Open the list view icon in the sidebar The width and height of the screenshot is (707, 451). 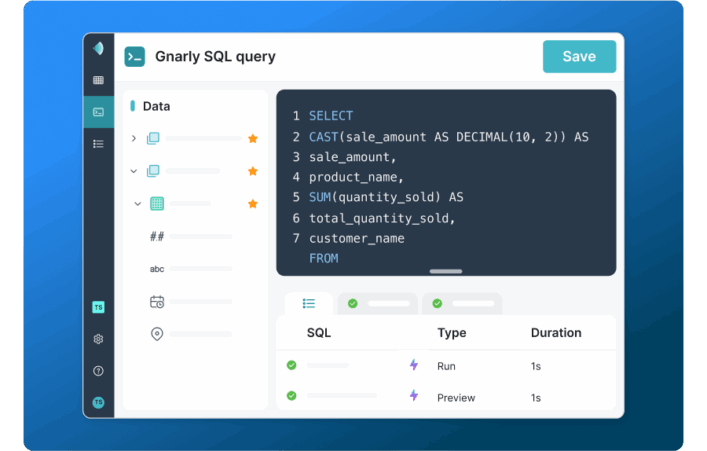[98, 144]
